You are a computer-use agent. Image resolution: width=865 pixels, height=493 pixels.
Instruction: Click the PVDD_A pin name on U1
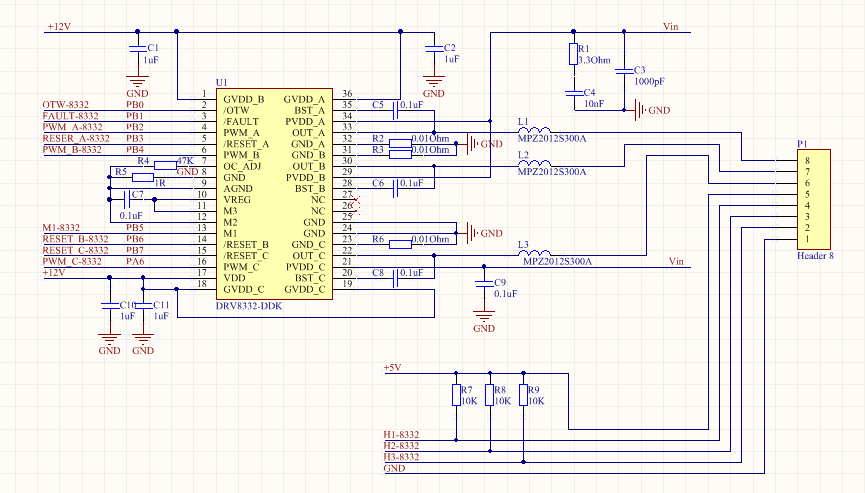pos(305,122)
